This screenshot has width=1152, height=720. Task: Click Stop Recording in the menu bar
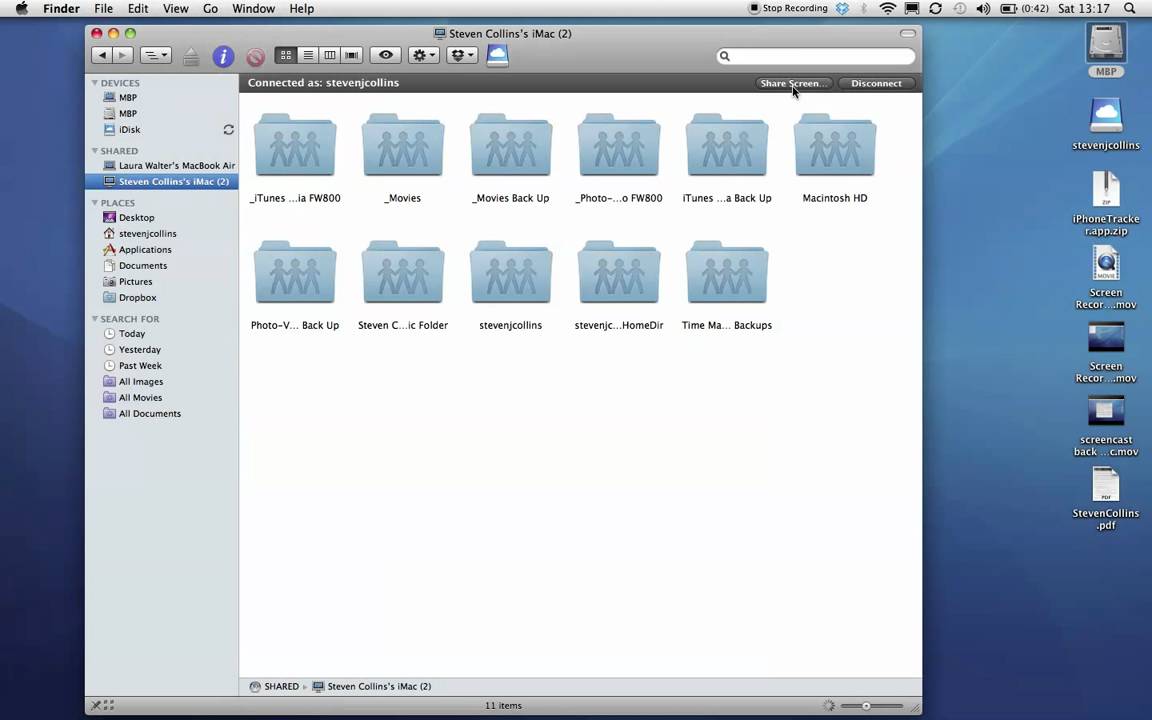788,9
